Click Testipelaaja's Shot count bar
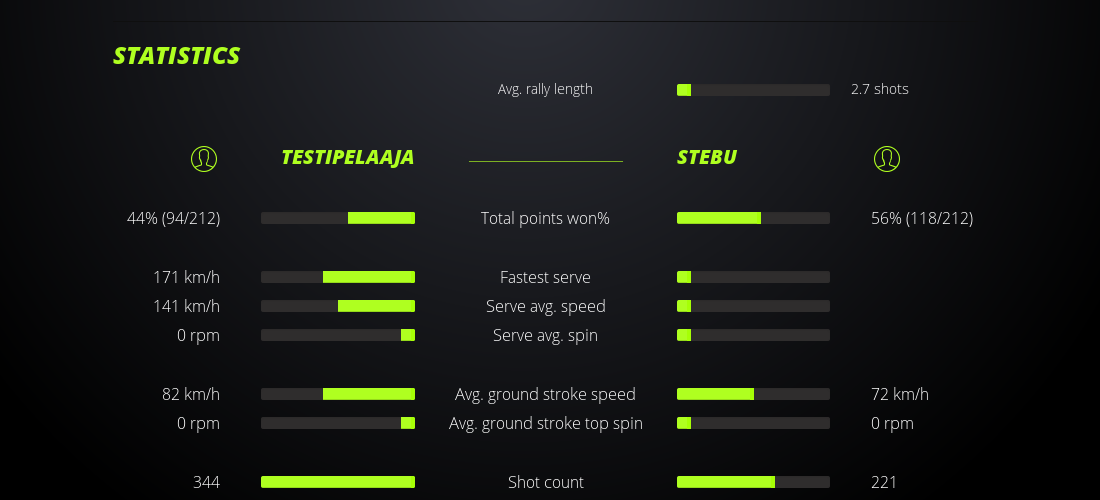The height and width of the screenshot is (500, 1100). (x=338, y=482)
